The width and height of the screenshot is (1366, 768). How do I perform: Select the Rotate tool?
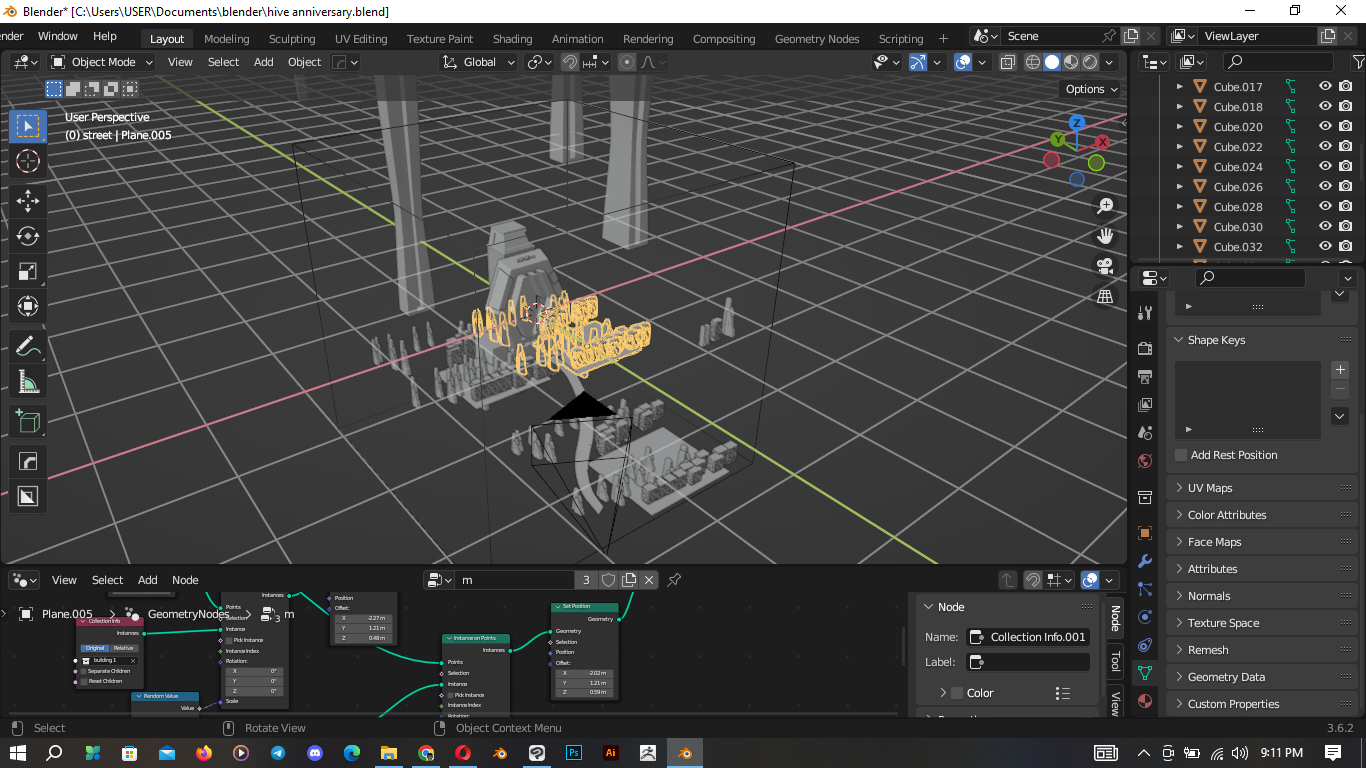(x=28, y=236)
